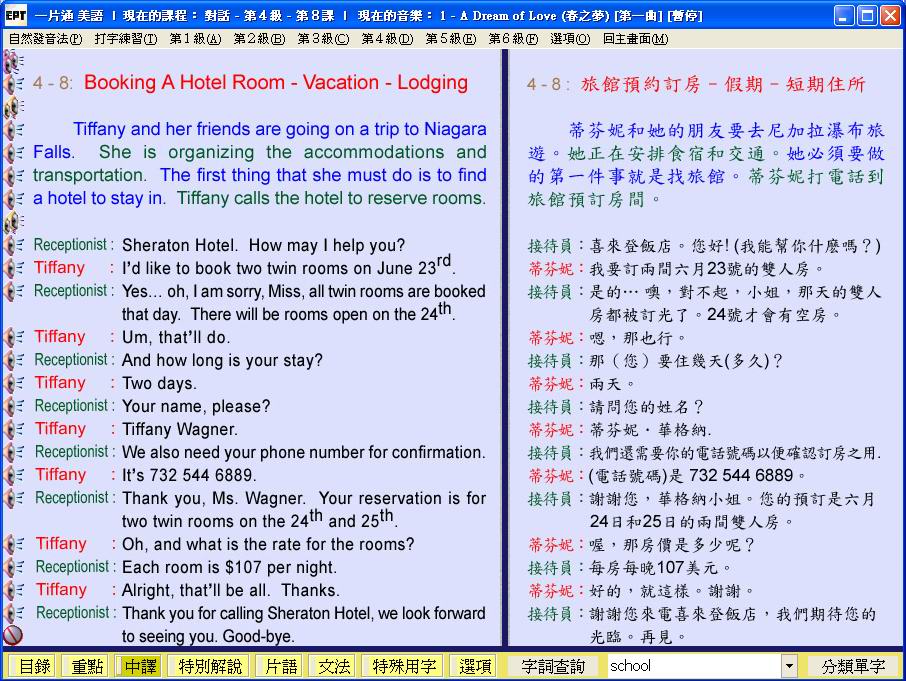Toggle the 重點 key points button
The height and width of the screenshot is (681, 906).
tap(84, 666)
